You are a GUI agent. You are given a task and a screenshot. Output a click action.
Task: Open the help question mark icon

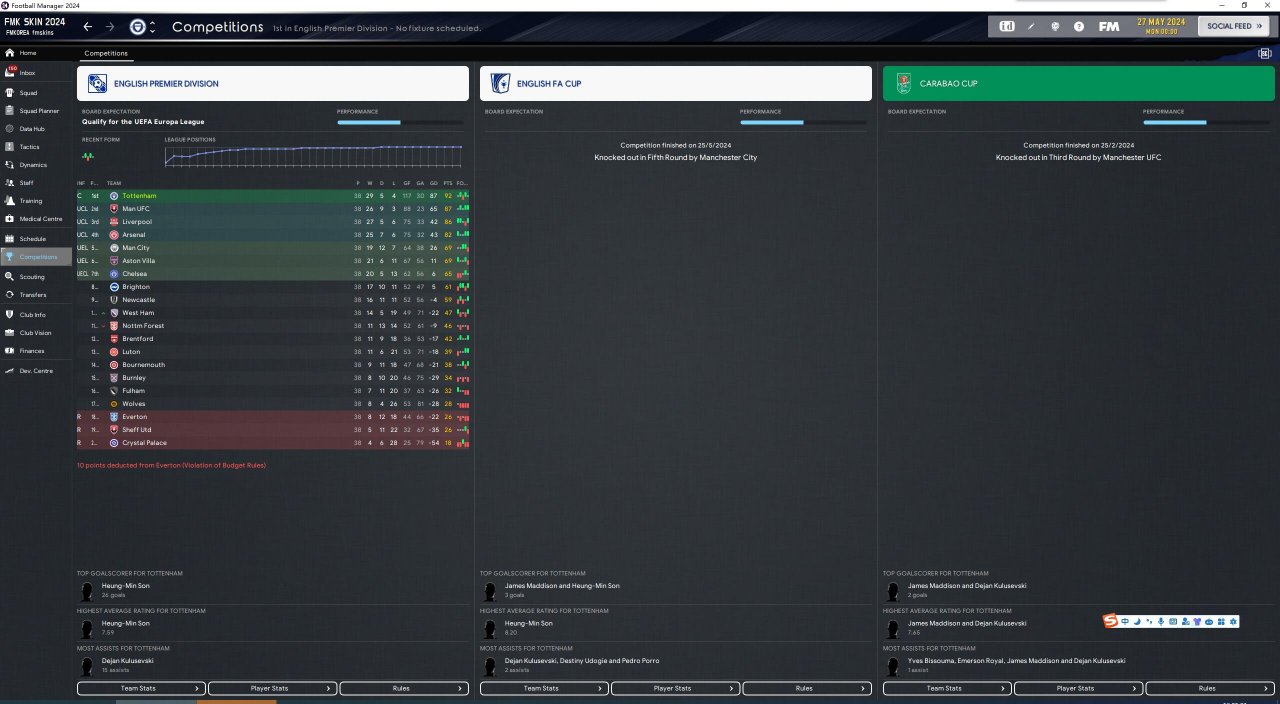[x=1079, y=26]
